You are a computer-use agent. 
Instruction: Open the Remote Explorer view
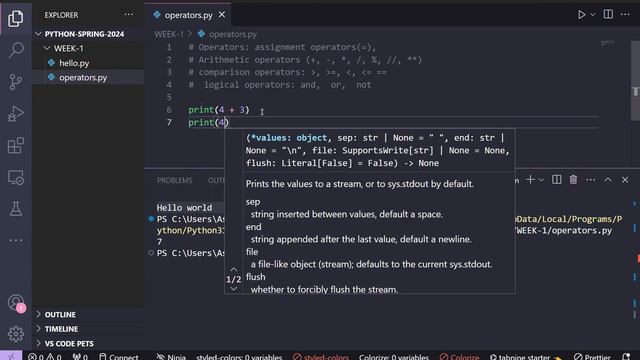click(16, 178)
